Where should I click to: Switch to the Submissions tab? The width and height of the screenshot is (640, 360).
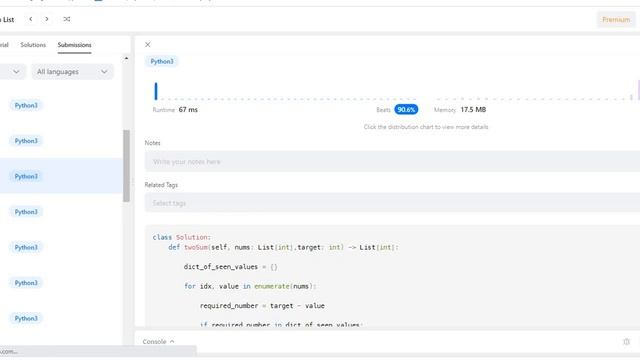(x=74, y=45)
